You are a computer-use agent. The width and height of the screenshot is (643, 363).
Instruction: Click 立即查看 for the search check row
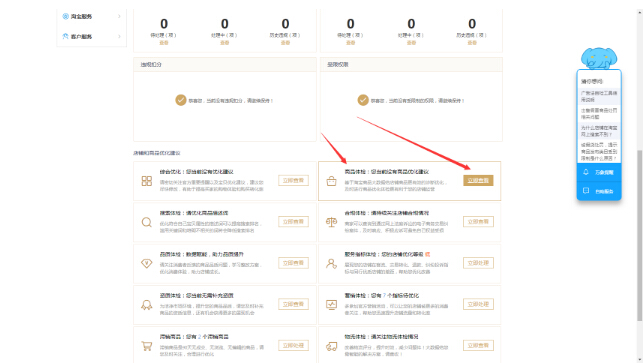293,221
